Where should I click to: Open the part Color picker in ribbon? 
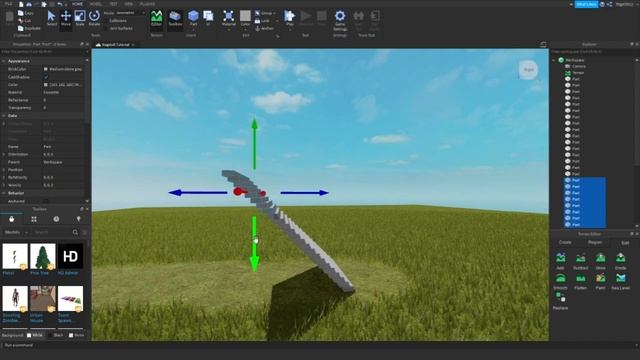(245, 19)
